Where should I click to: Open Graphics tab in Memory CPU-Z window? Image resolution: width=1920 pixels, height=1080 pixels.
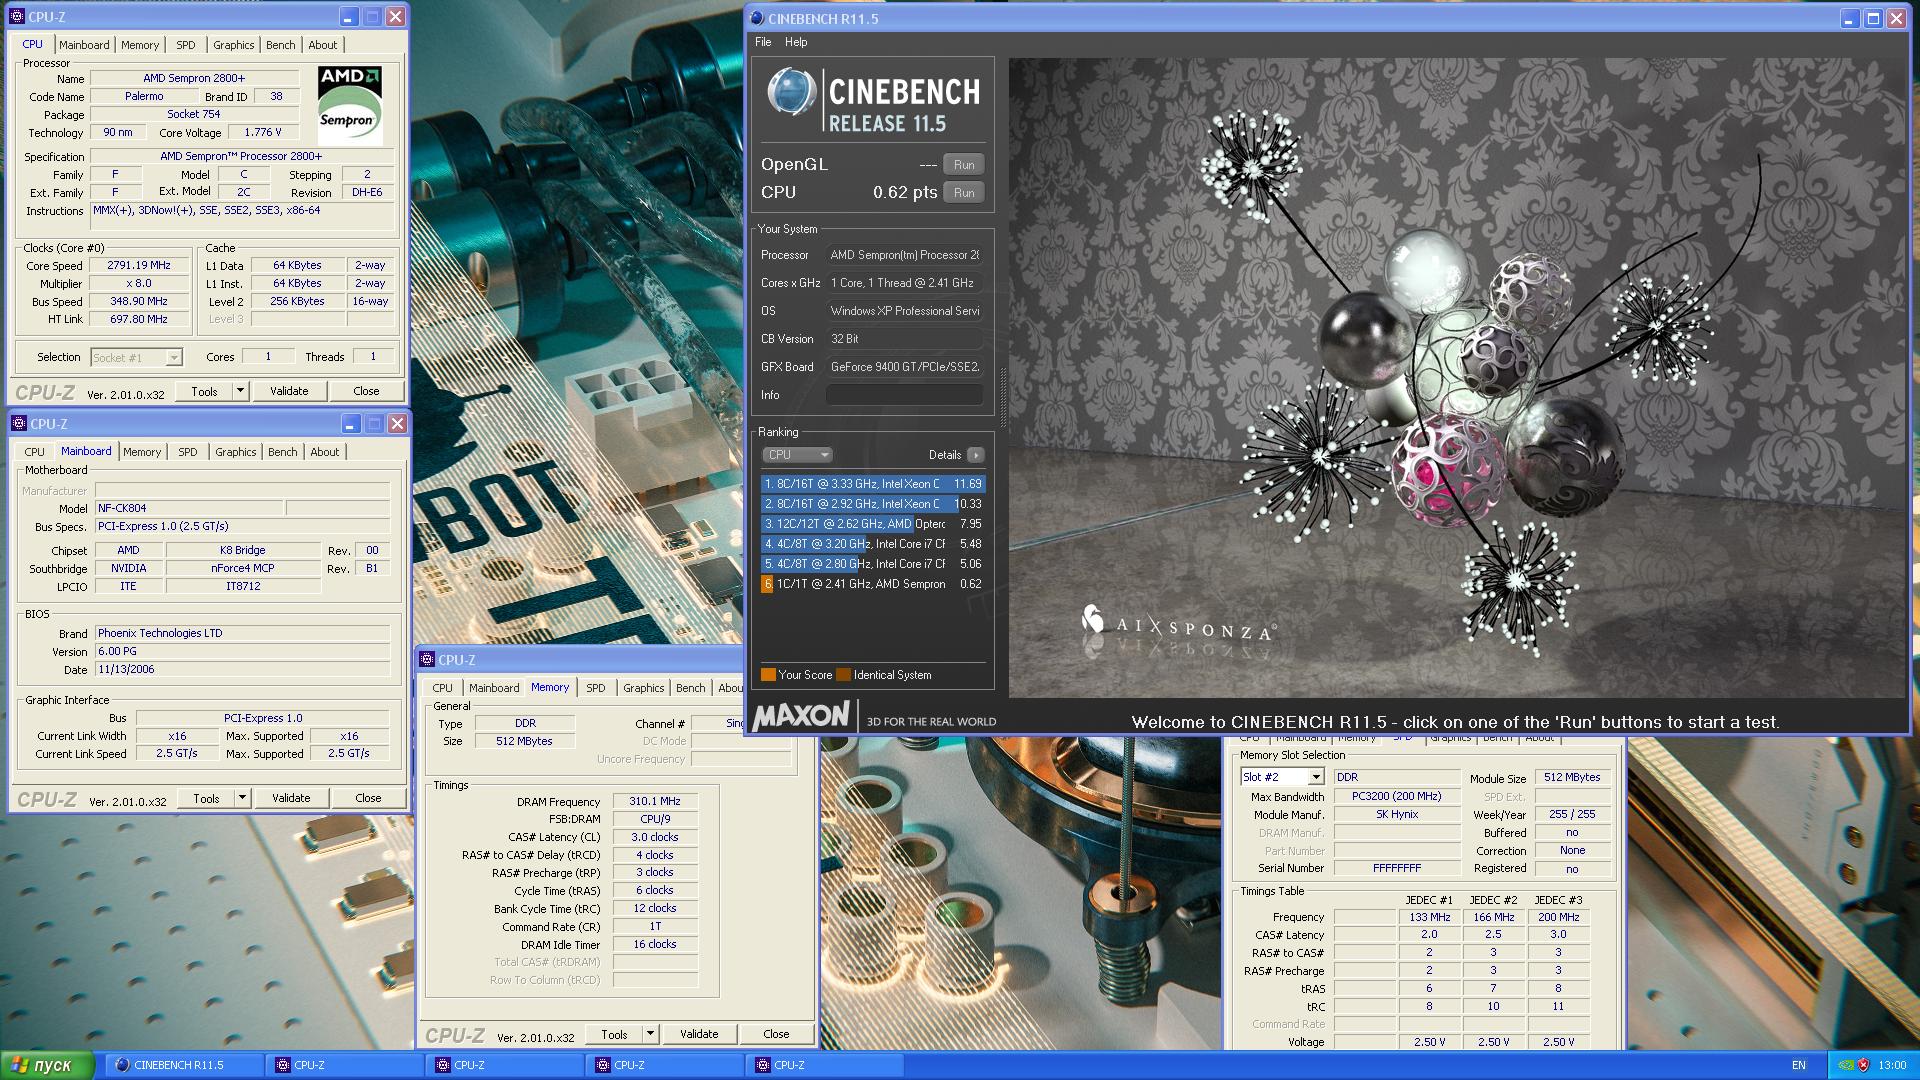[643, 688]
